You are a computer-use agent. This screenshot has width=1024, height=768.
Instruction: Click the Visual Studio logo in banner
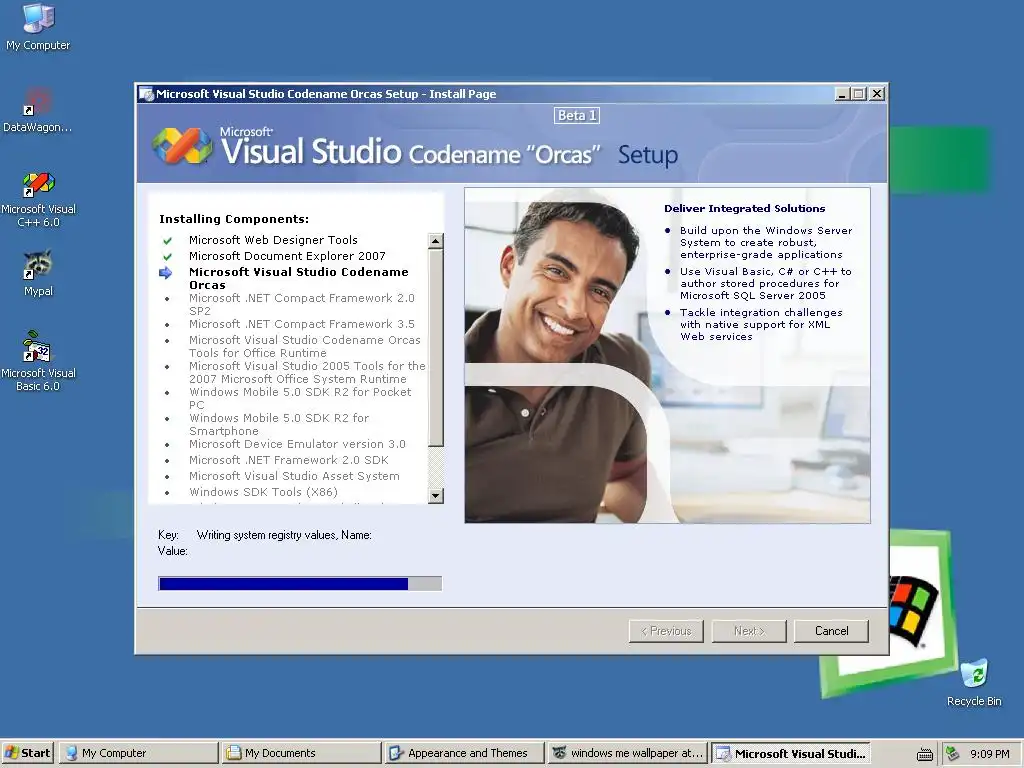coord(183,146)
